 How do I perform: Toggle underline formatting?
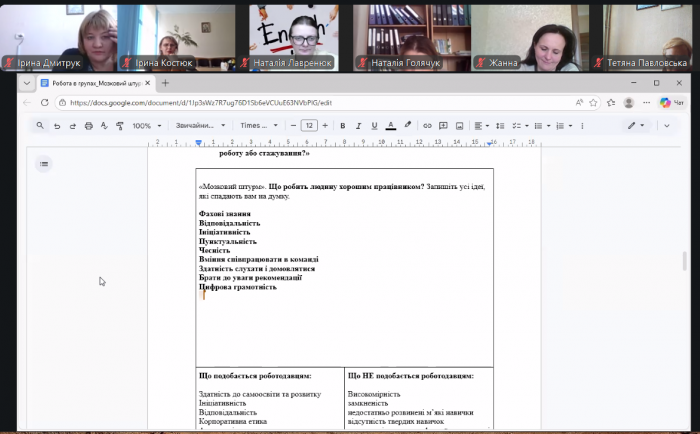point(374,126)
